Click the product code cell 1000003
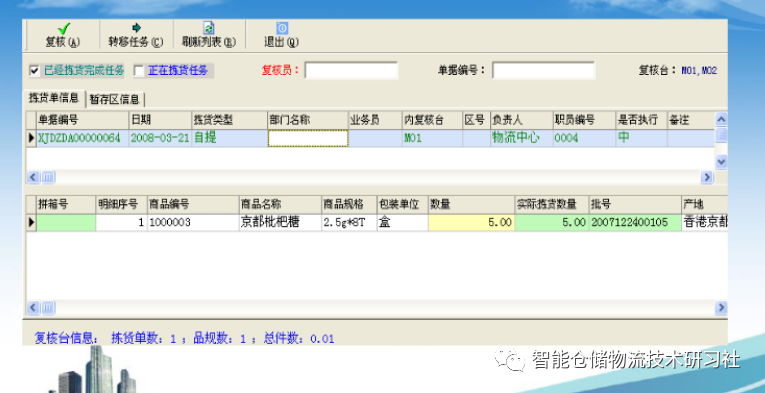The width and height of the screenshot is (765, 393). pos(193,222)
